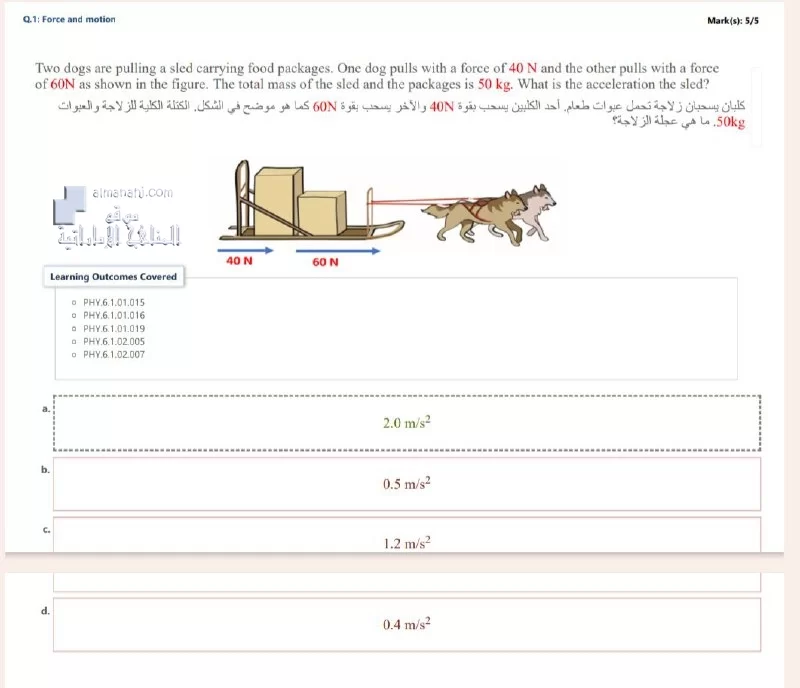Click the English question text paragraph

click(x=377, y=76)
